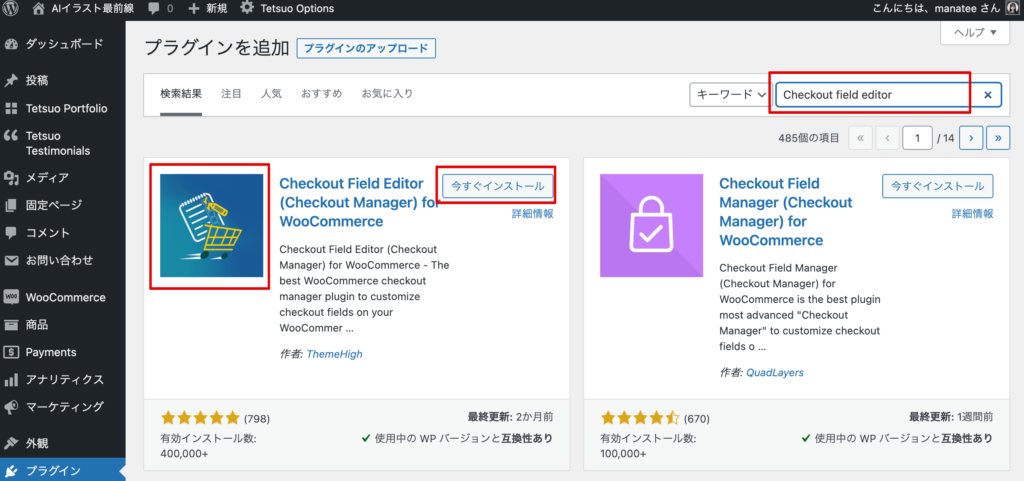Viewport: 1024px width, 481px height.
Task: Open the マーケティング marketing menu
Action: pyautogui.click(x=64, y=406)
